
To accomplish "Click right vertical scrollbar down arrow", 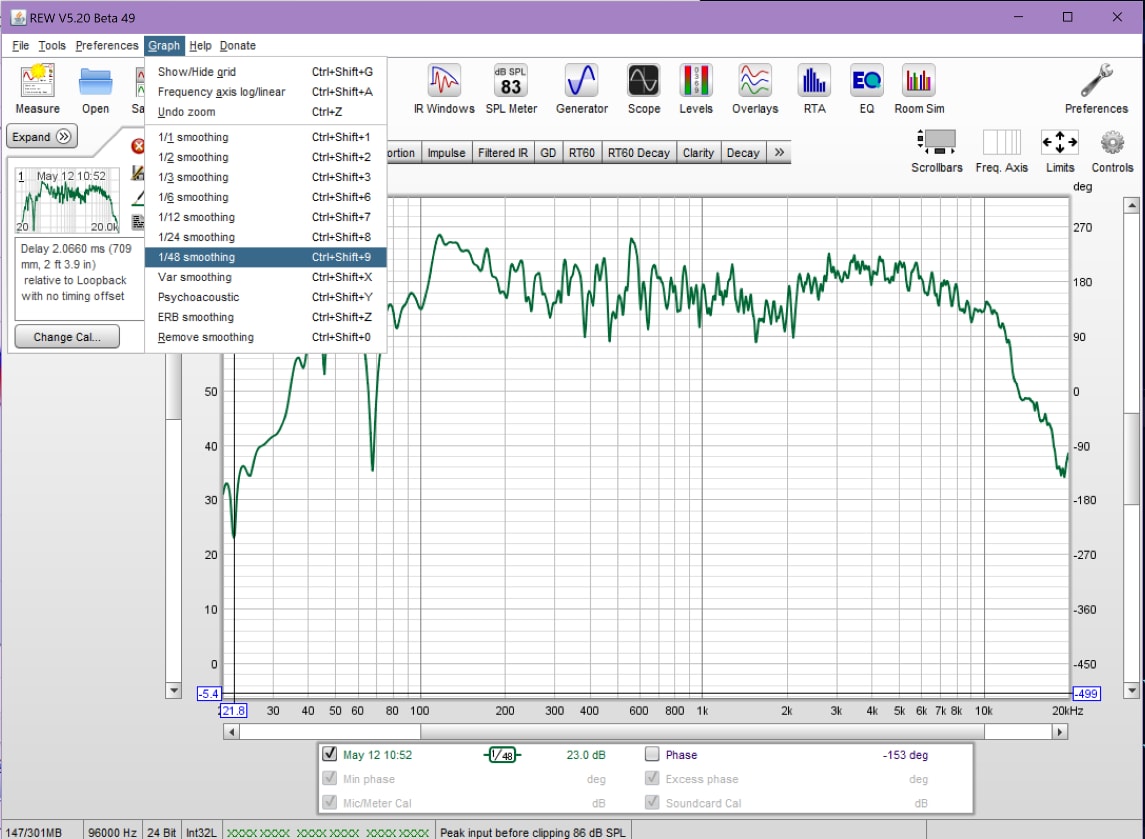I will coord(1131,690).
